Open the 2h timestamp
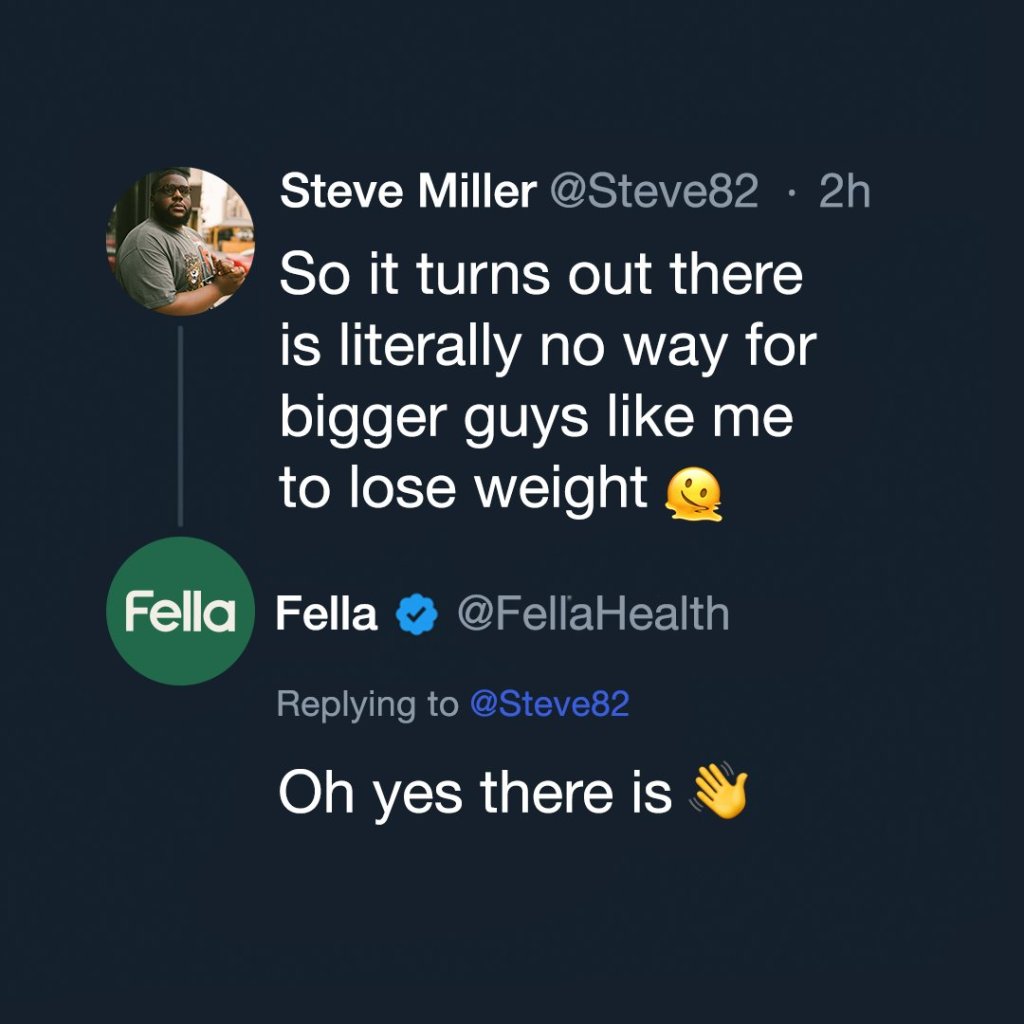This screenshot has width=1024, height=1024. (x=844, y=191)
